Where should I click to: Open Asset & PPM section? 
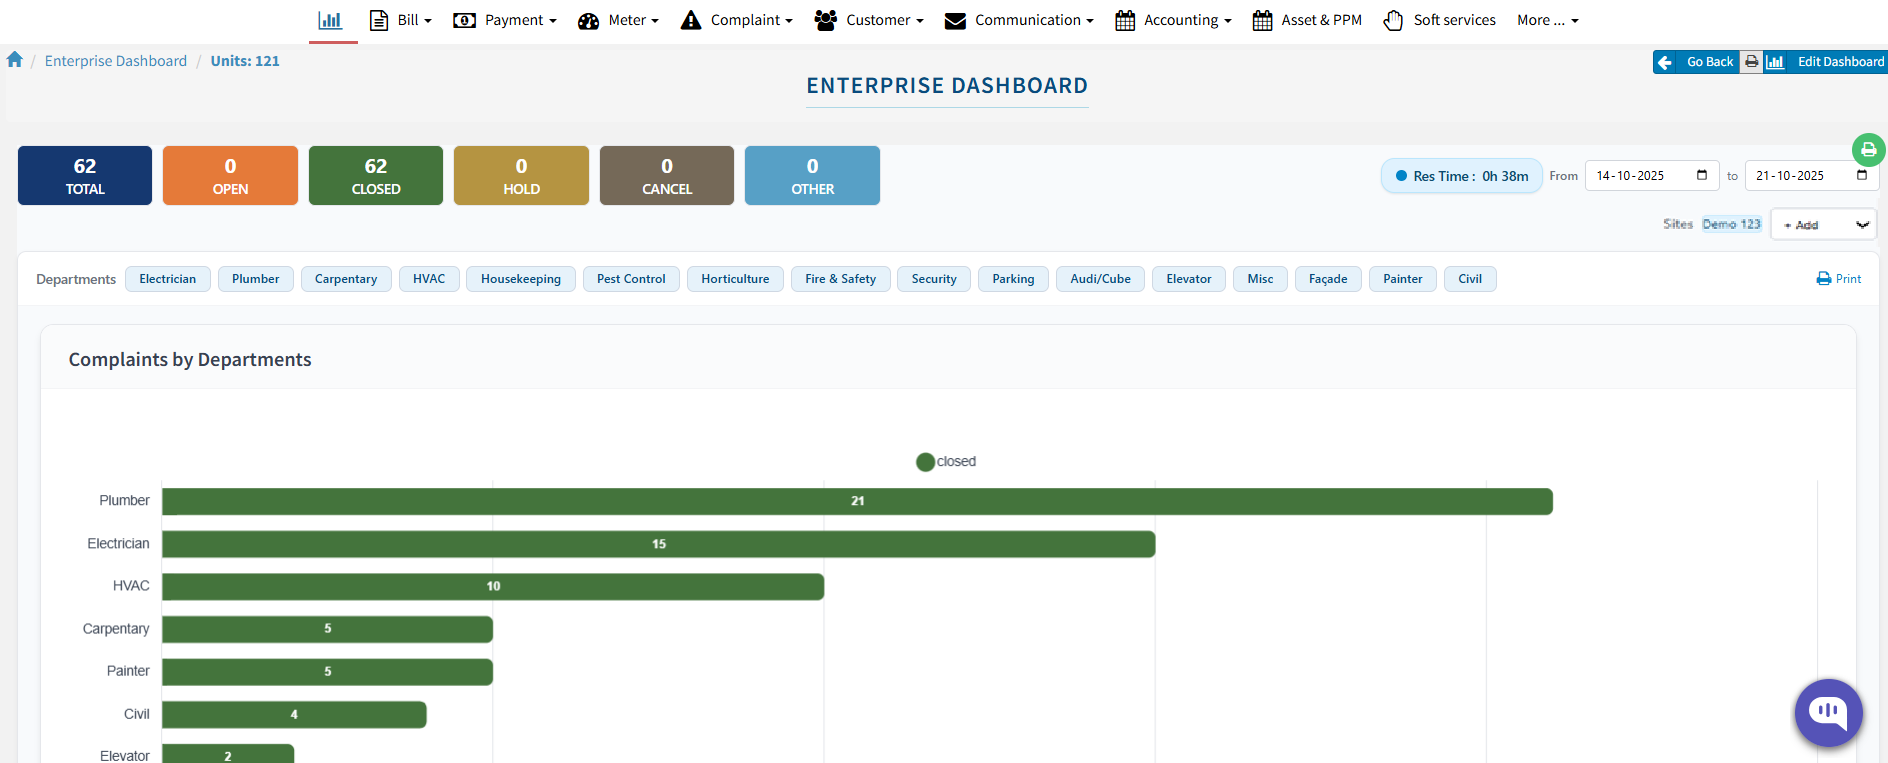[1307, 20]
